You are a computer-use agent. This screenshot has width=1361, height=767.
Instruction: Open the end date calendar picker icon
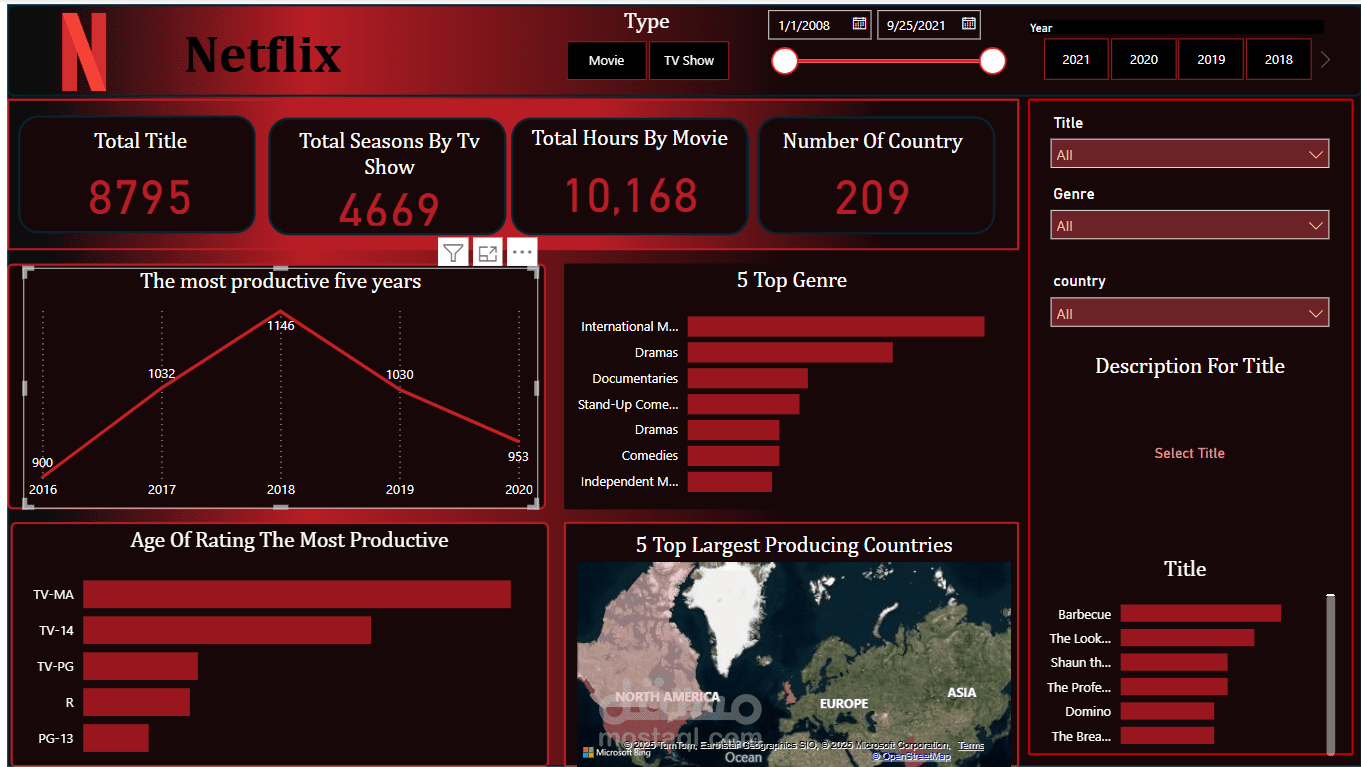click(x=968, y=24)
